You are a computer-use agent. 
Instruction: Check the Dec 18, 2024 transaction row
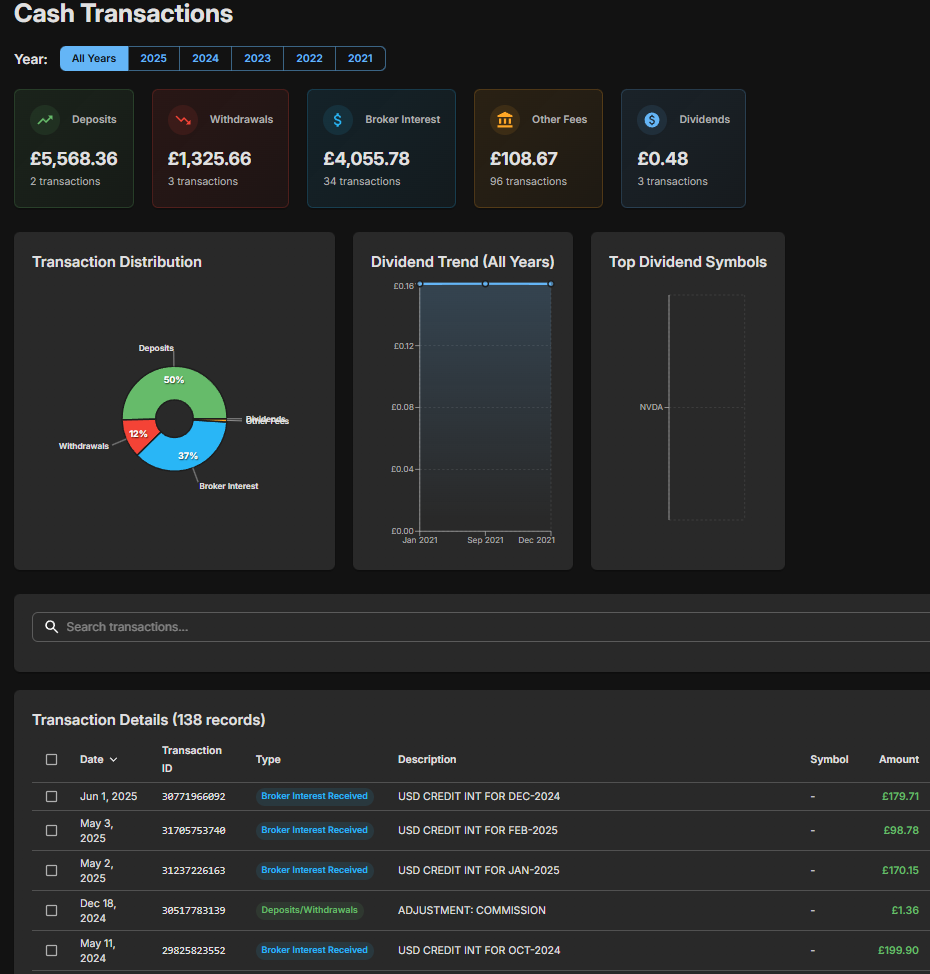pos(52,911)
